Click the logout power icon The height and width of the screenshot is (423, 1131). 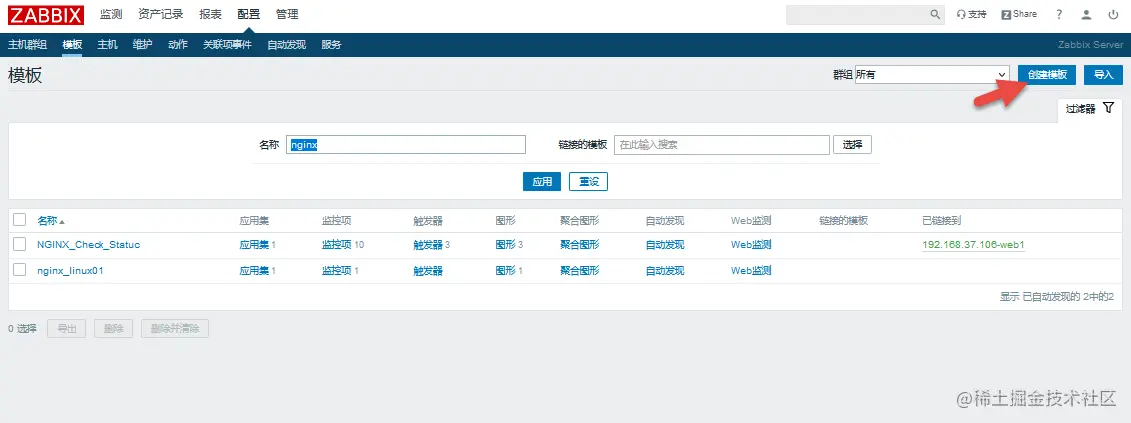pos(1114,14)
